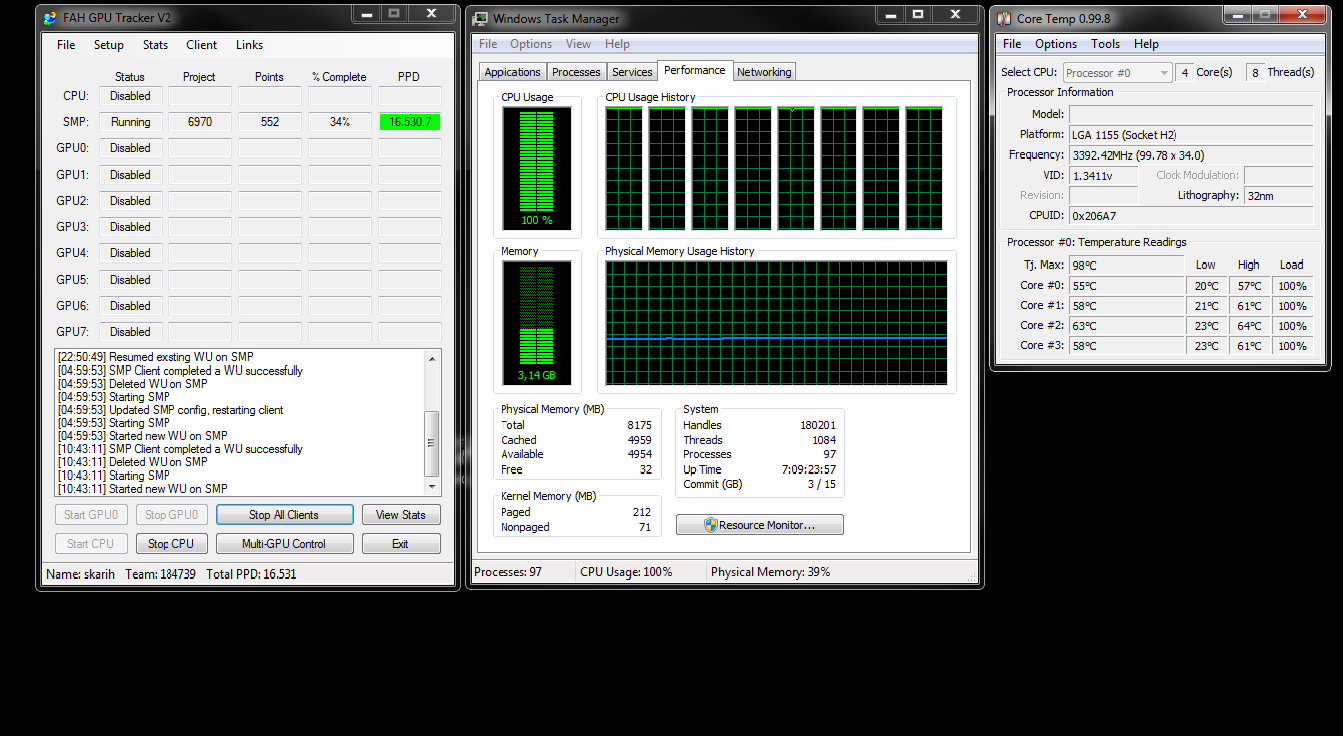
Task: Open the Stats menu in FAH Tracker
Action: click(x=155, y=45)
